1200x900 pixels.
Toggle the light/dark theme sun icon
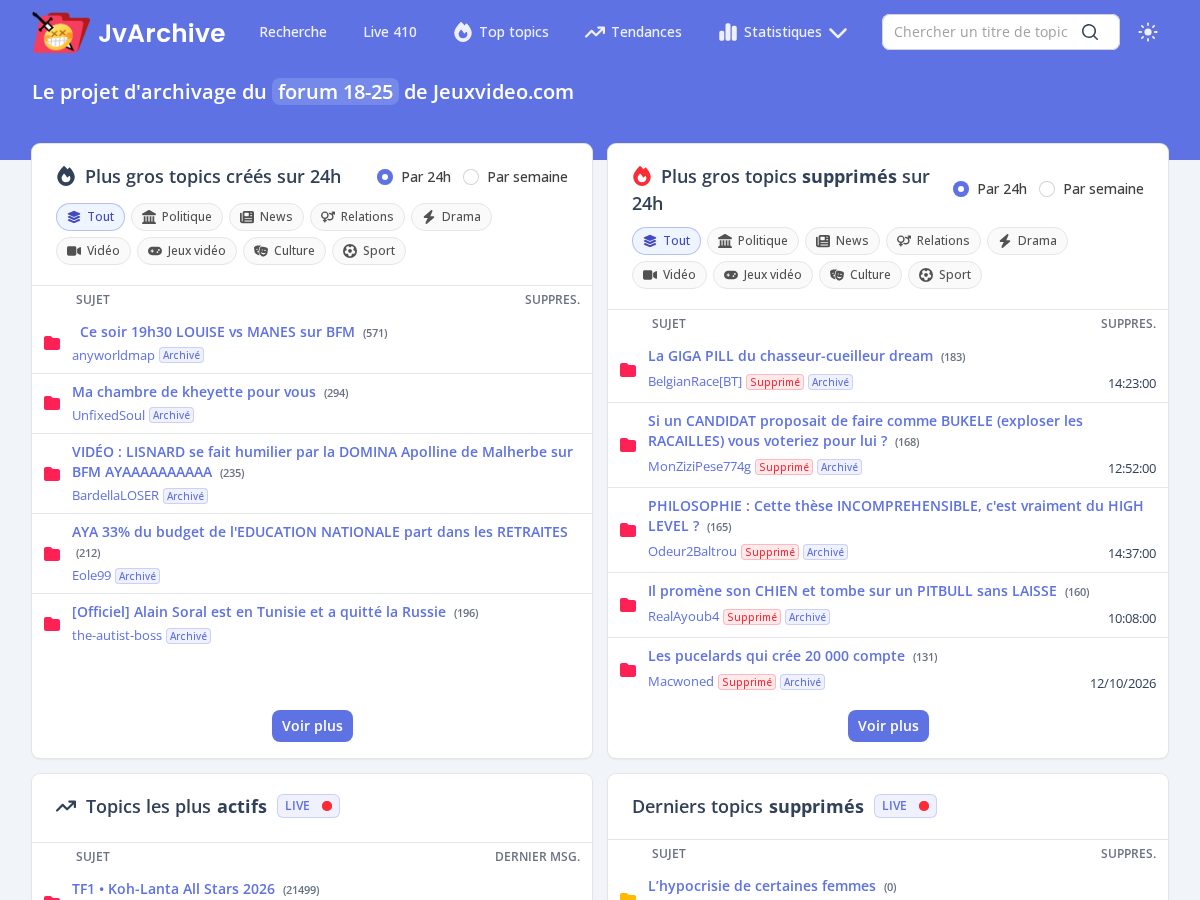(x=1148, y=32)
